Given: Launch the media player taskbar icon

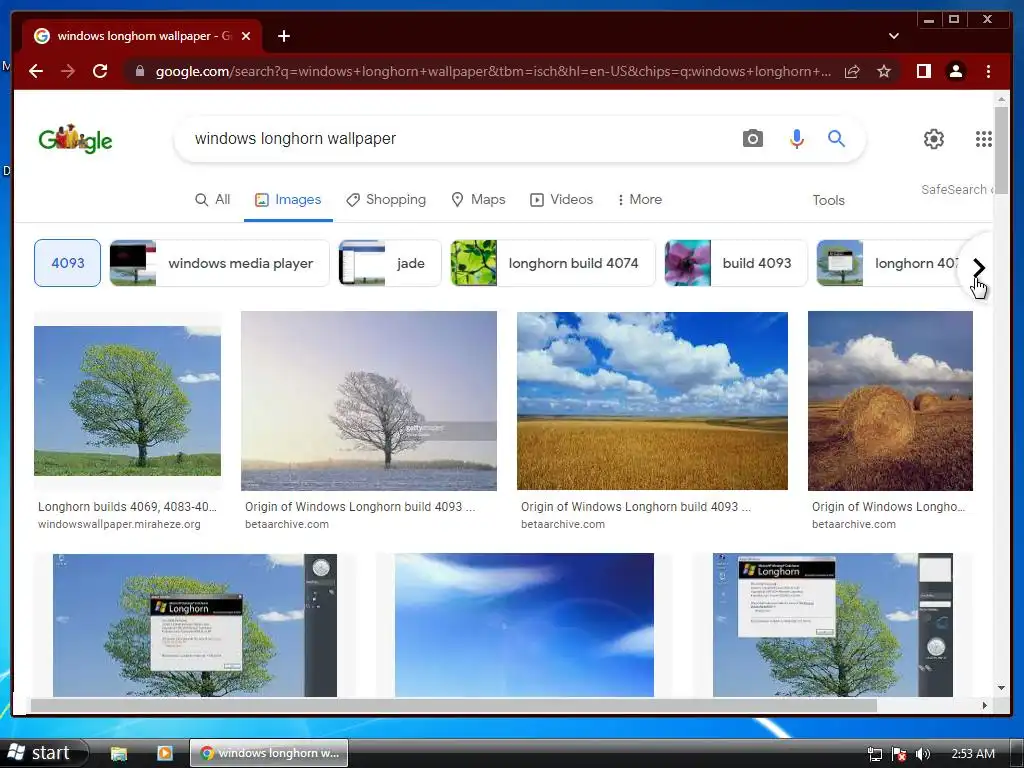Looking at the screenshot, I should pos(165,753).
